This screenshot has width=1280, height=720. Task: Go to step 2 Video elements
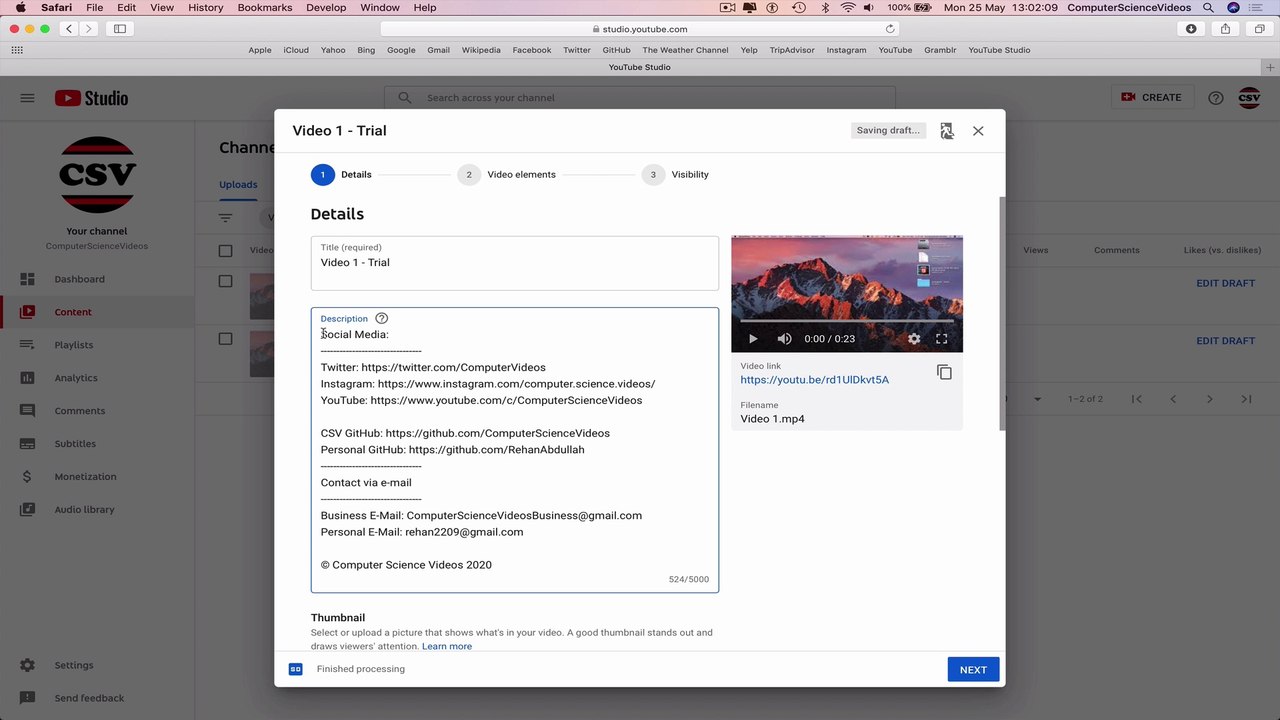tap(507, 175)
